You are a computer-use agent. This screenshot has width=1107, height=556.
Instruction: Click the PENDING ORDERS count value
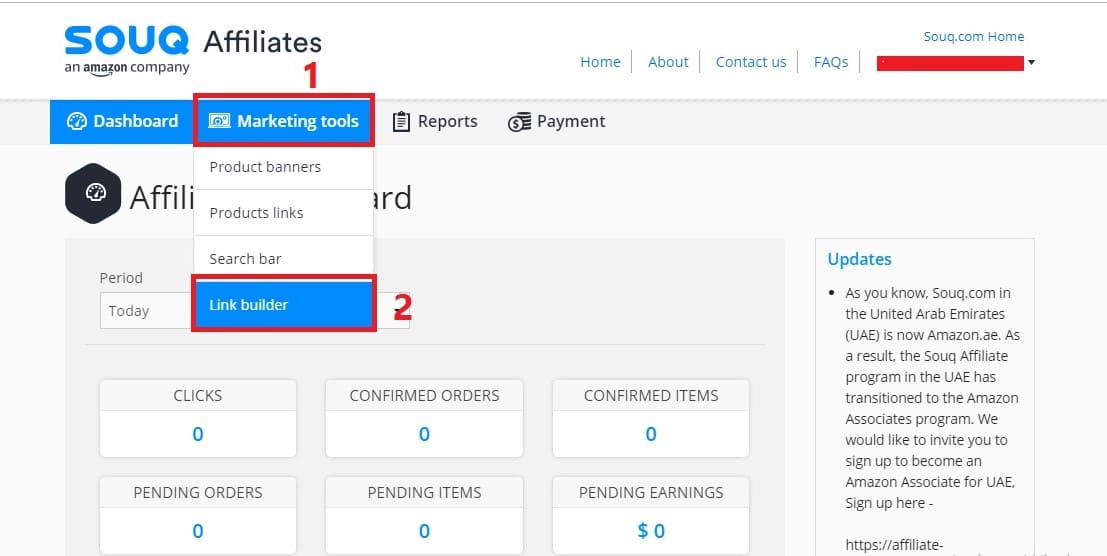click(x=198, y=531)
